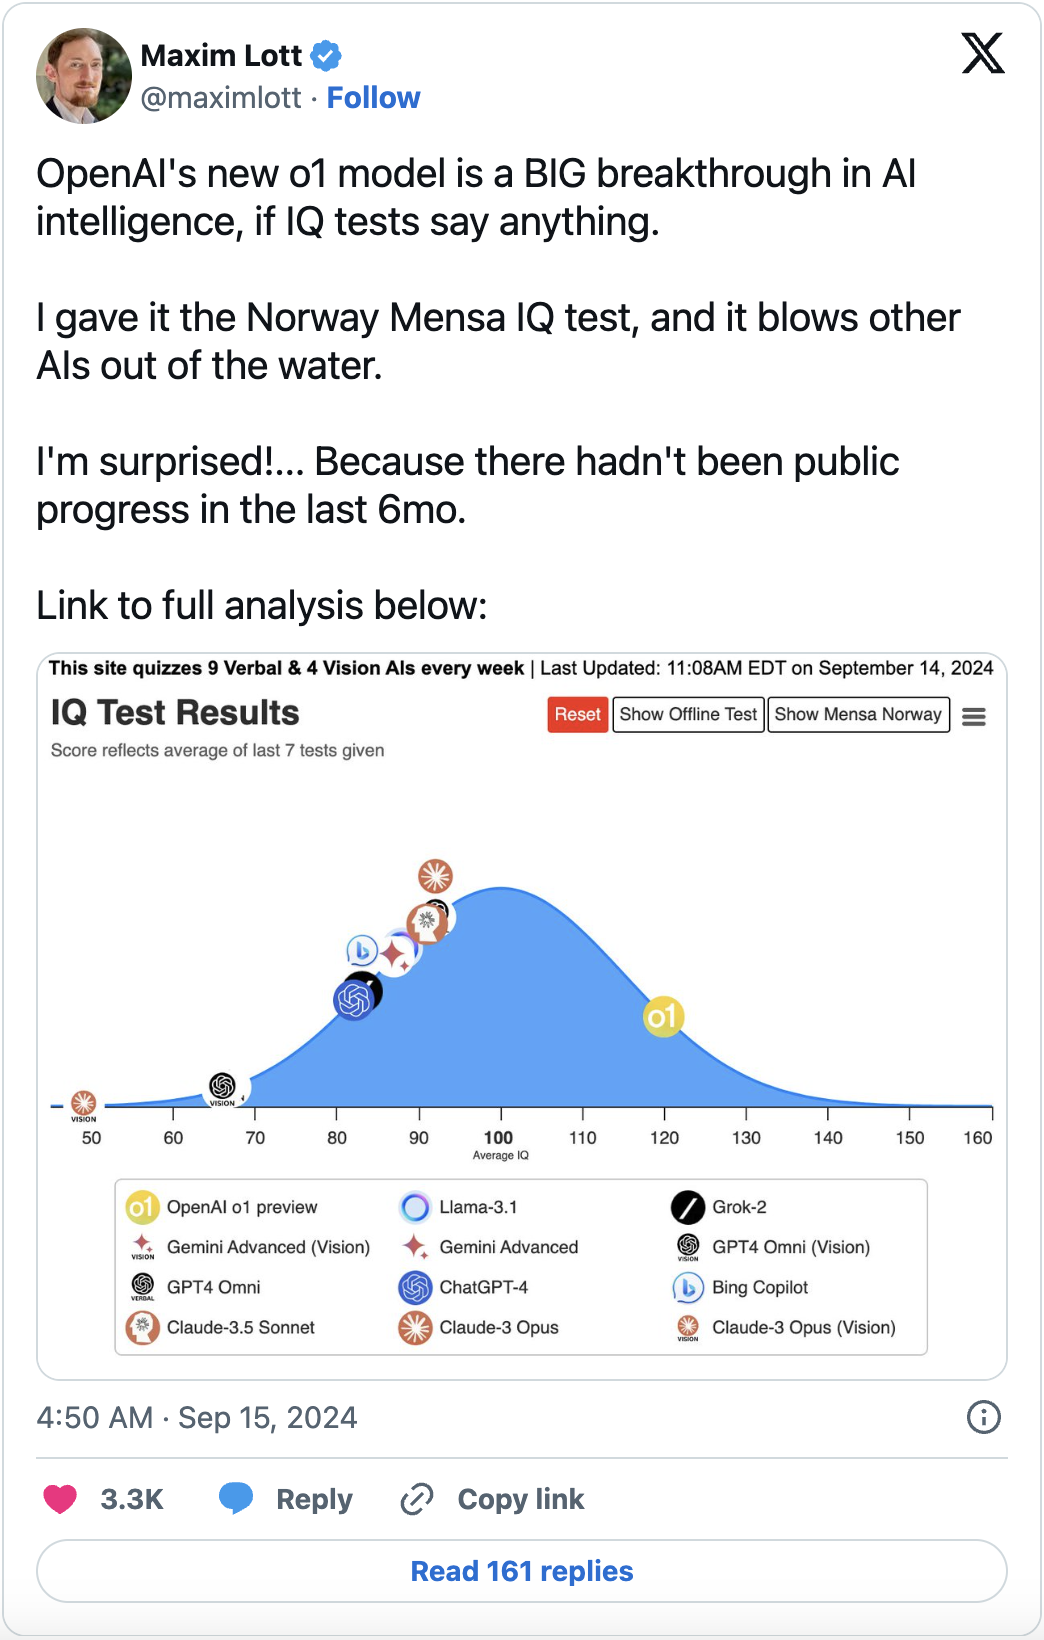The height and width of the screenshot is (1640, 1044).
Task: Toggle Grok-2 legend entry
Action: 720,1207
